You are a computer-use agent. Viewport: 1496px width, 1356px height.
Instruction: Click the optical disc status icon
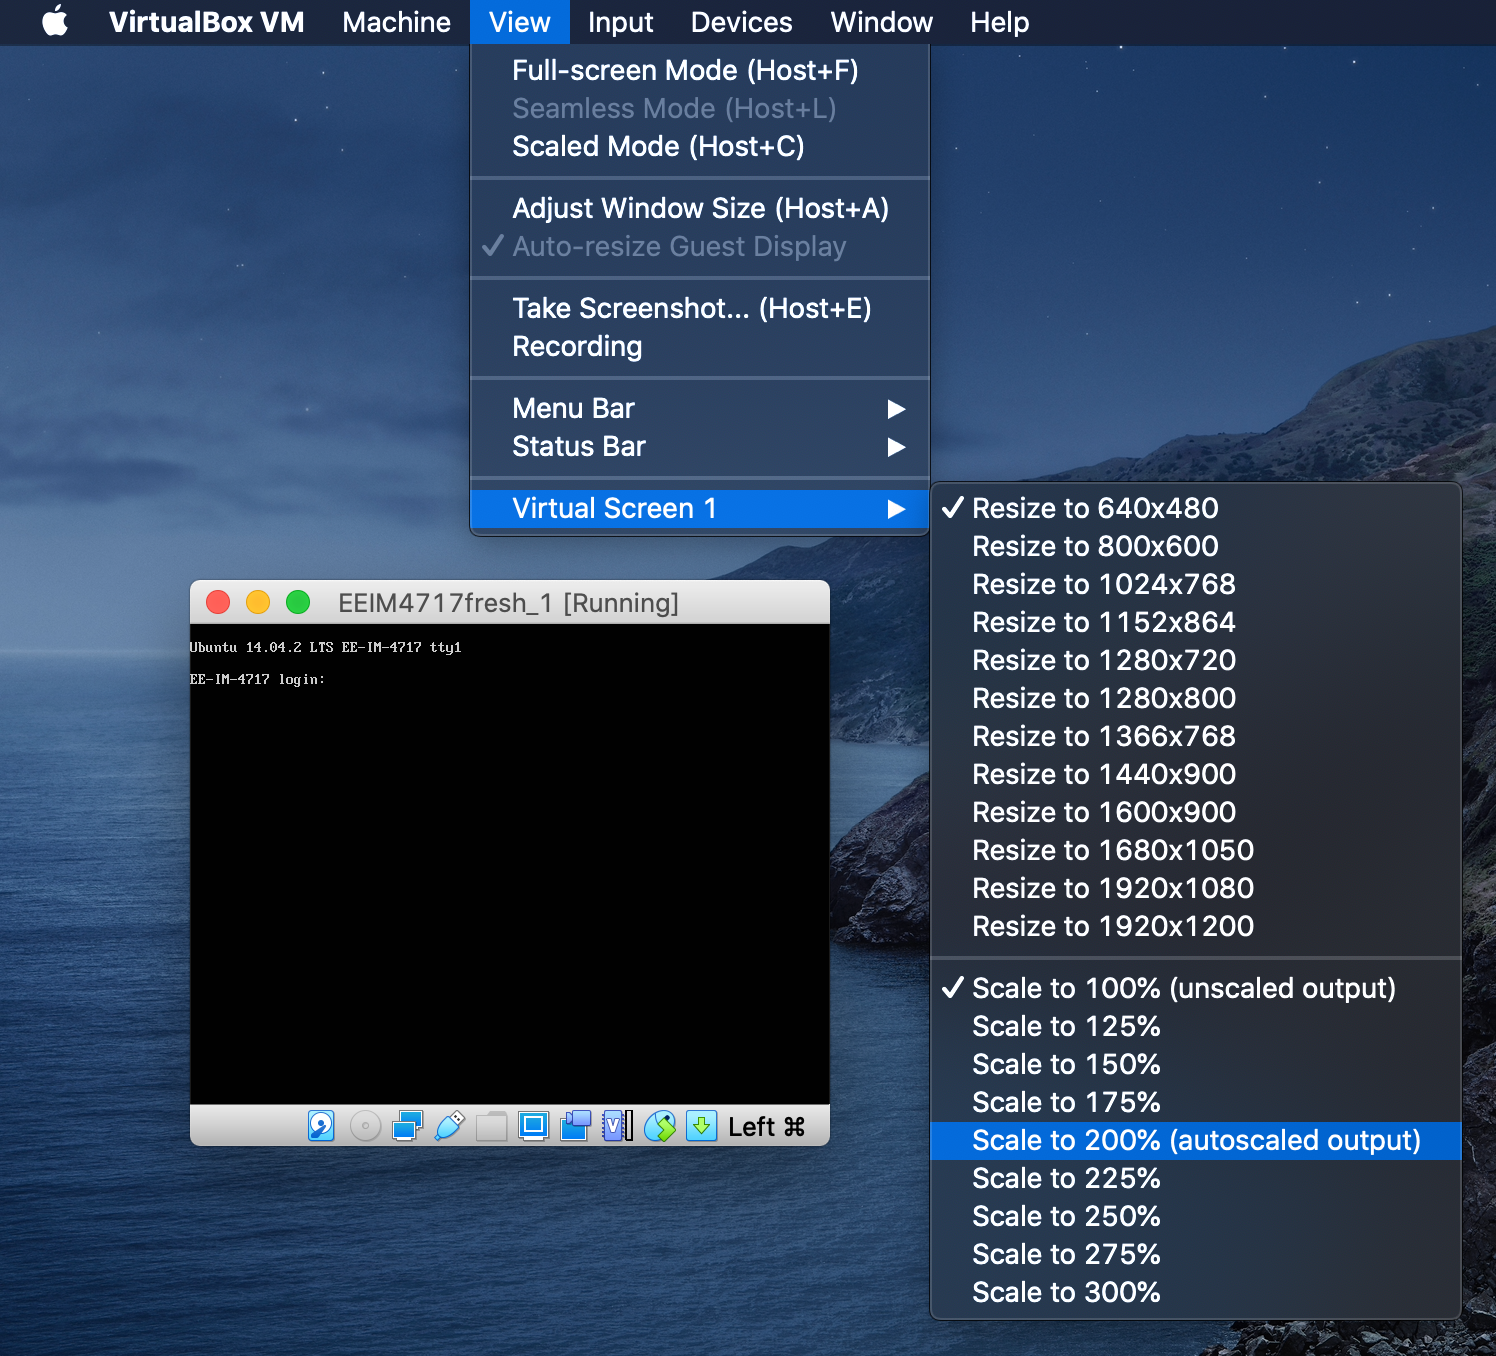(x=365, y=1126)
